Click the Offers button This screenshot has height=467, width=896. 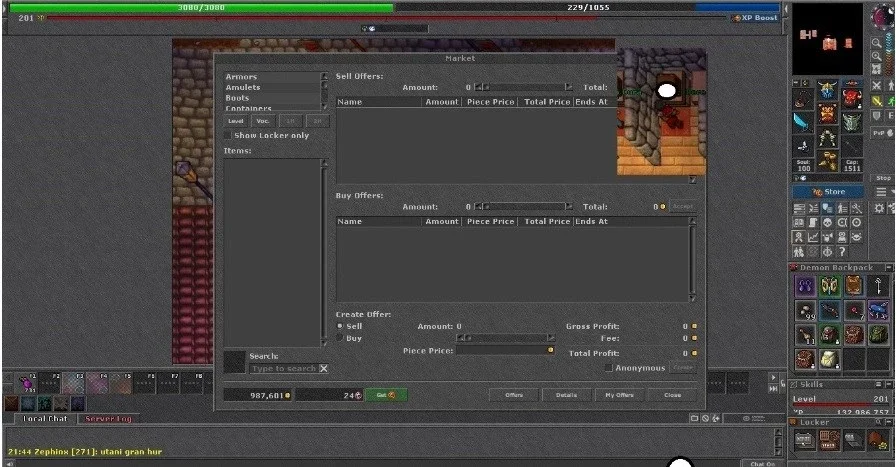click(x=514, y=395)
